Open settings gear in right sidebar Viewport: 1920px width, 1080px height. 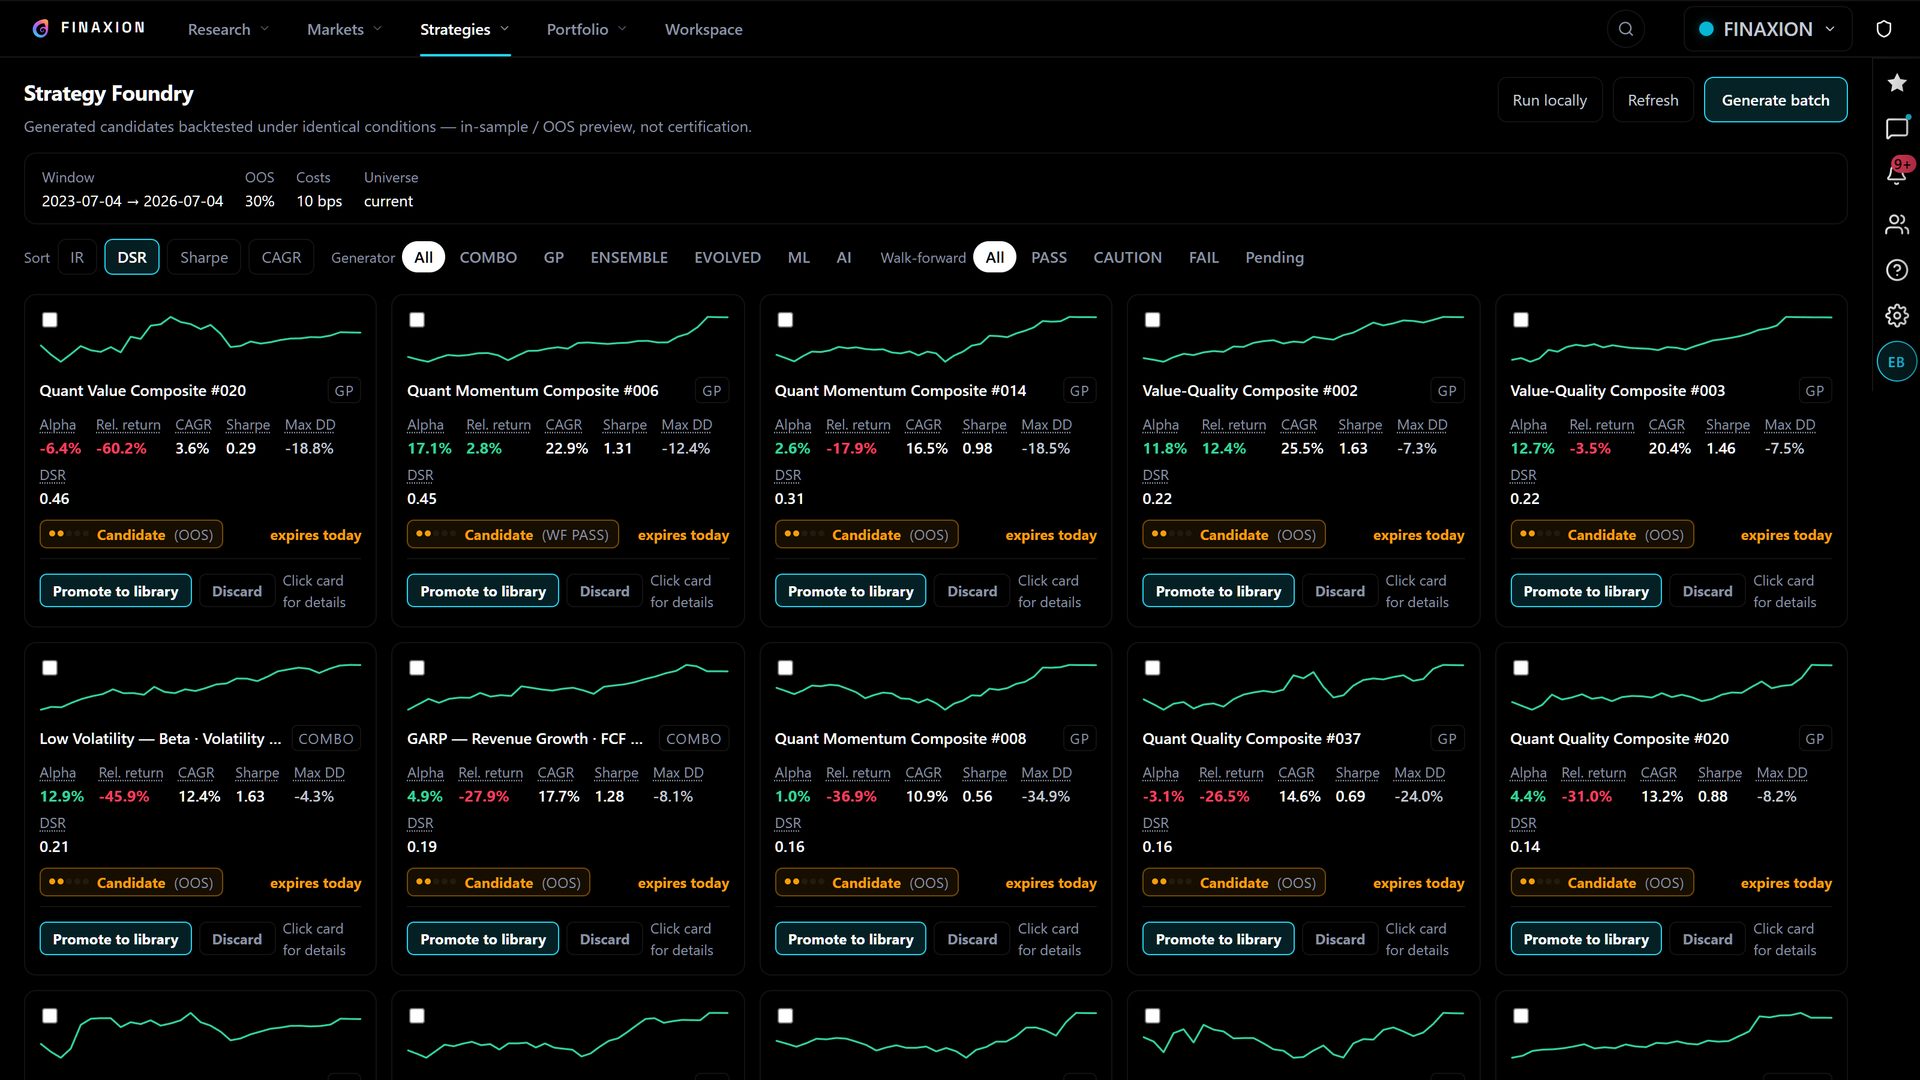pos(1896,316)
